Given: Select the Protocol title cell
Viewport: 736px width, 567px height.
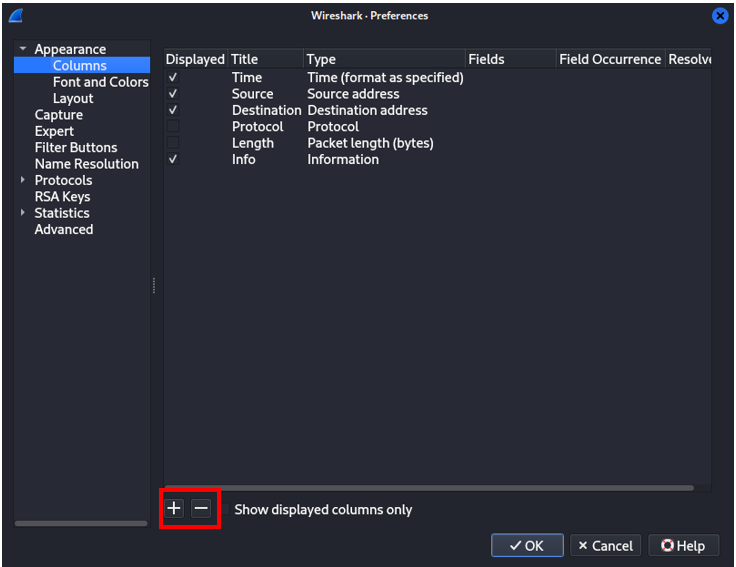Looking at the screenshot, I should tap(258, 126).
